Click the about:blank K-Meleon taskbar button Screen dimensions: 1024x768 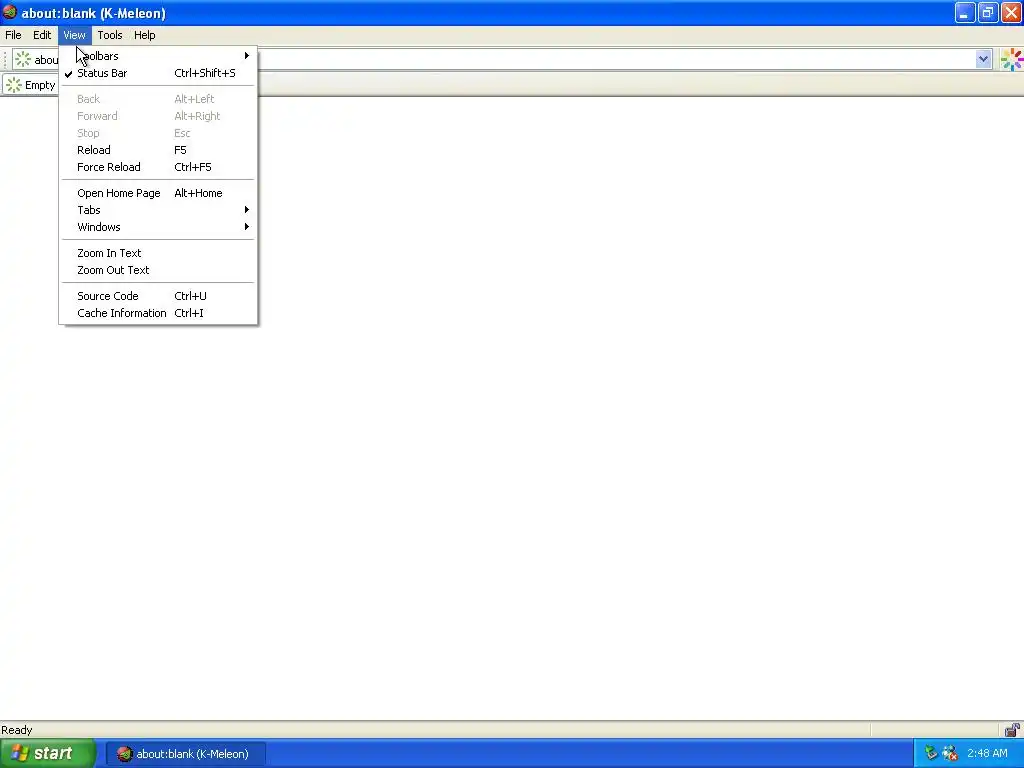185,754
